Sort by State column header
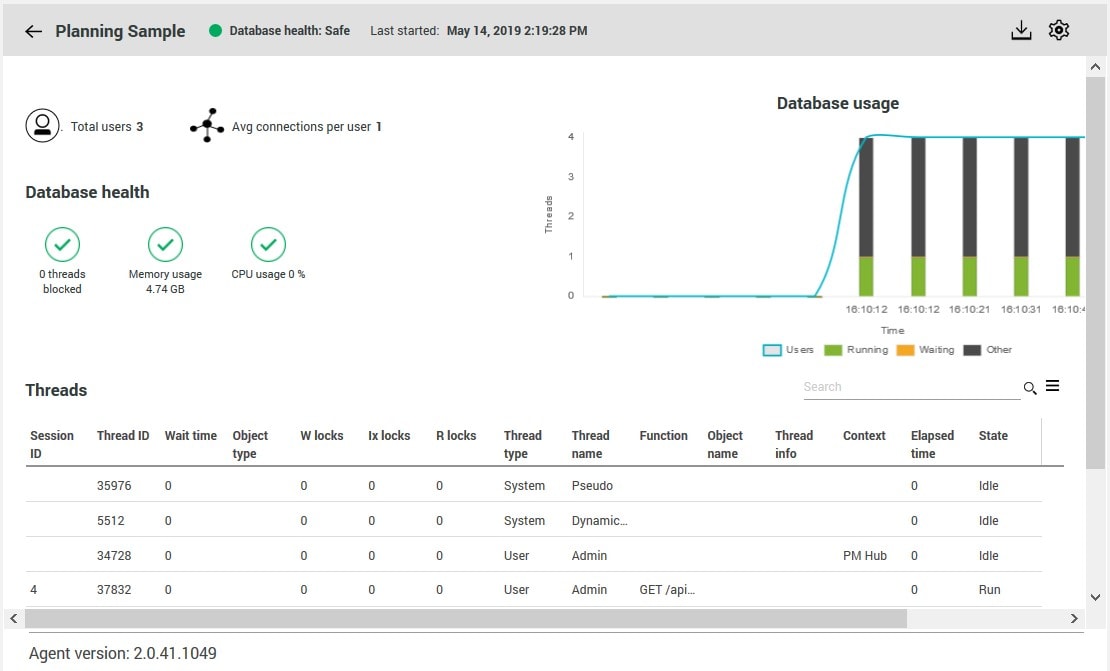This screenshot has height=671, width=1110. pyautogui.click(x=992, y=436)
